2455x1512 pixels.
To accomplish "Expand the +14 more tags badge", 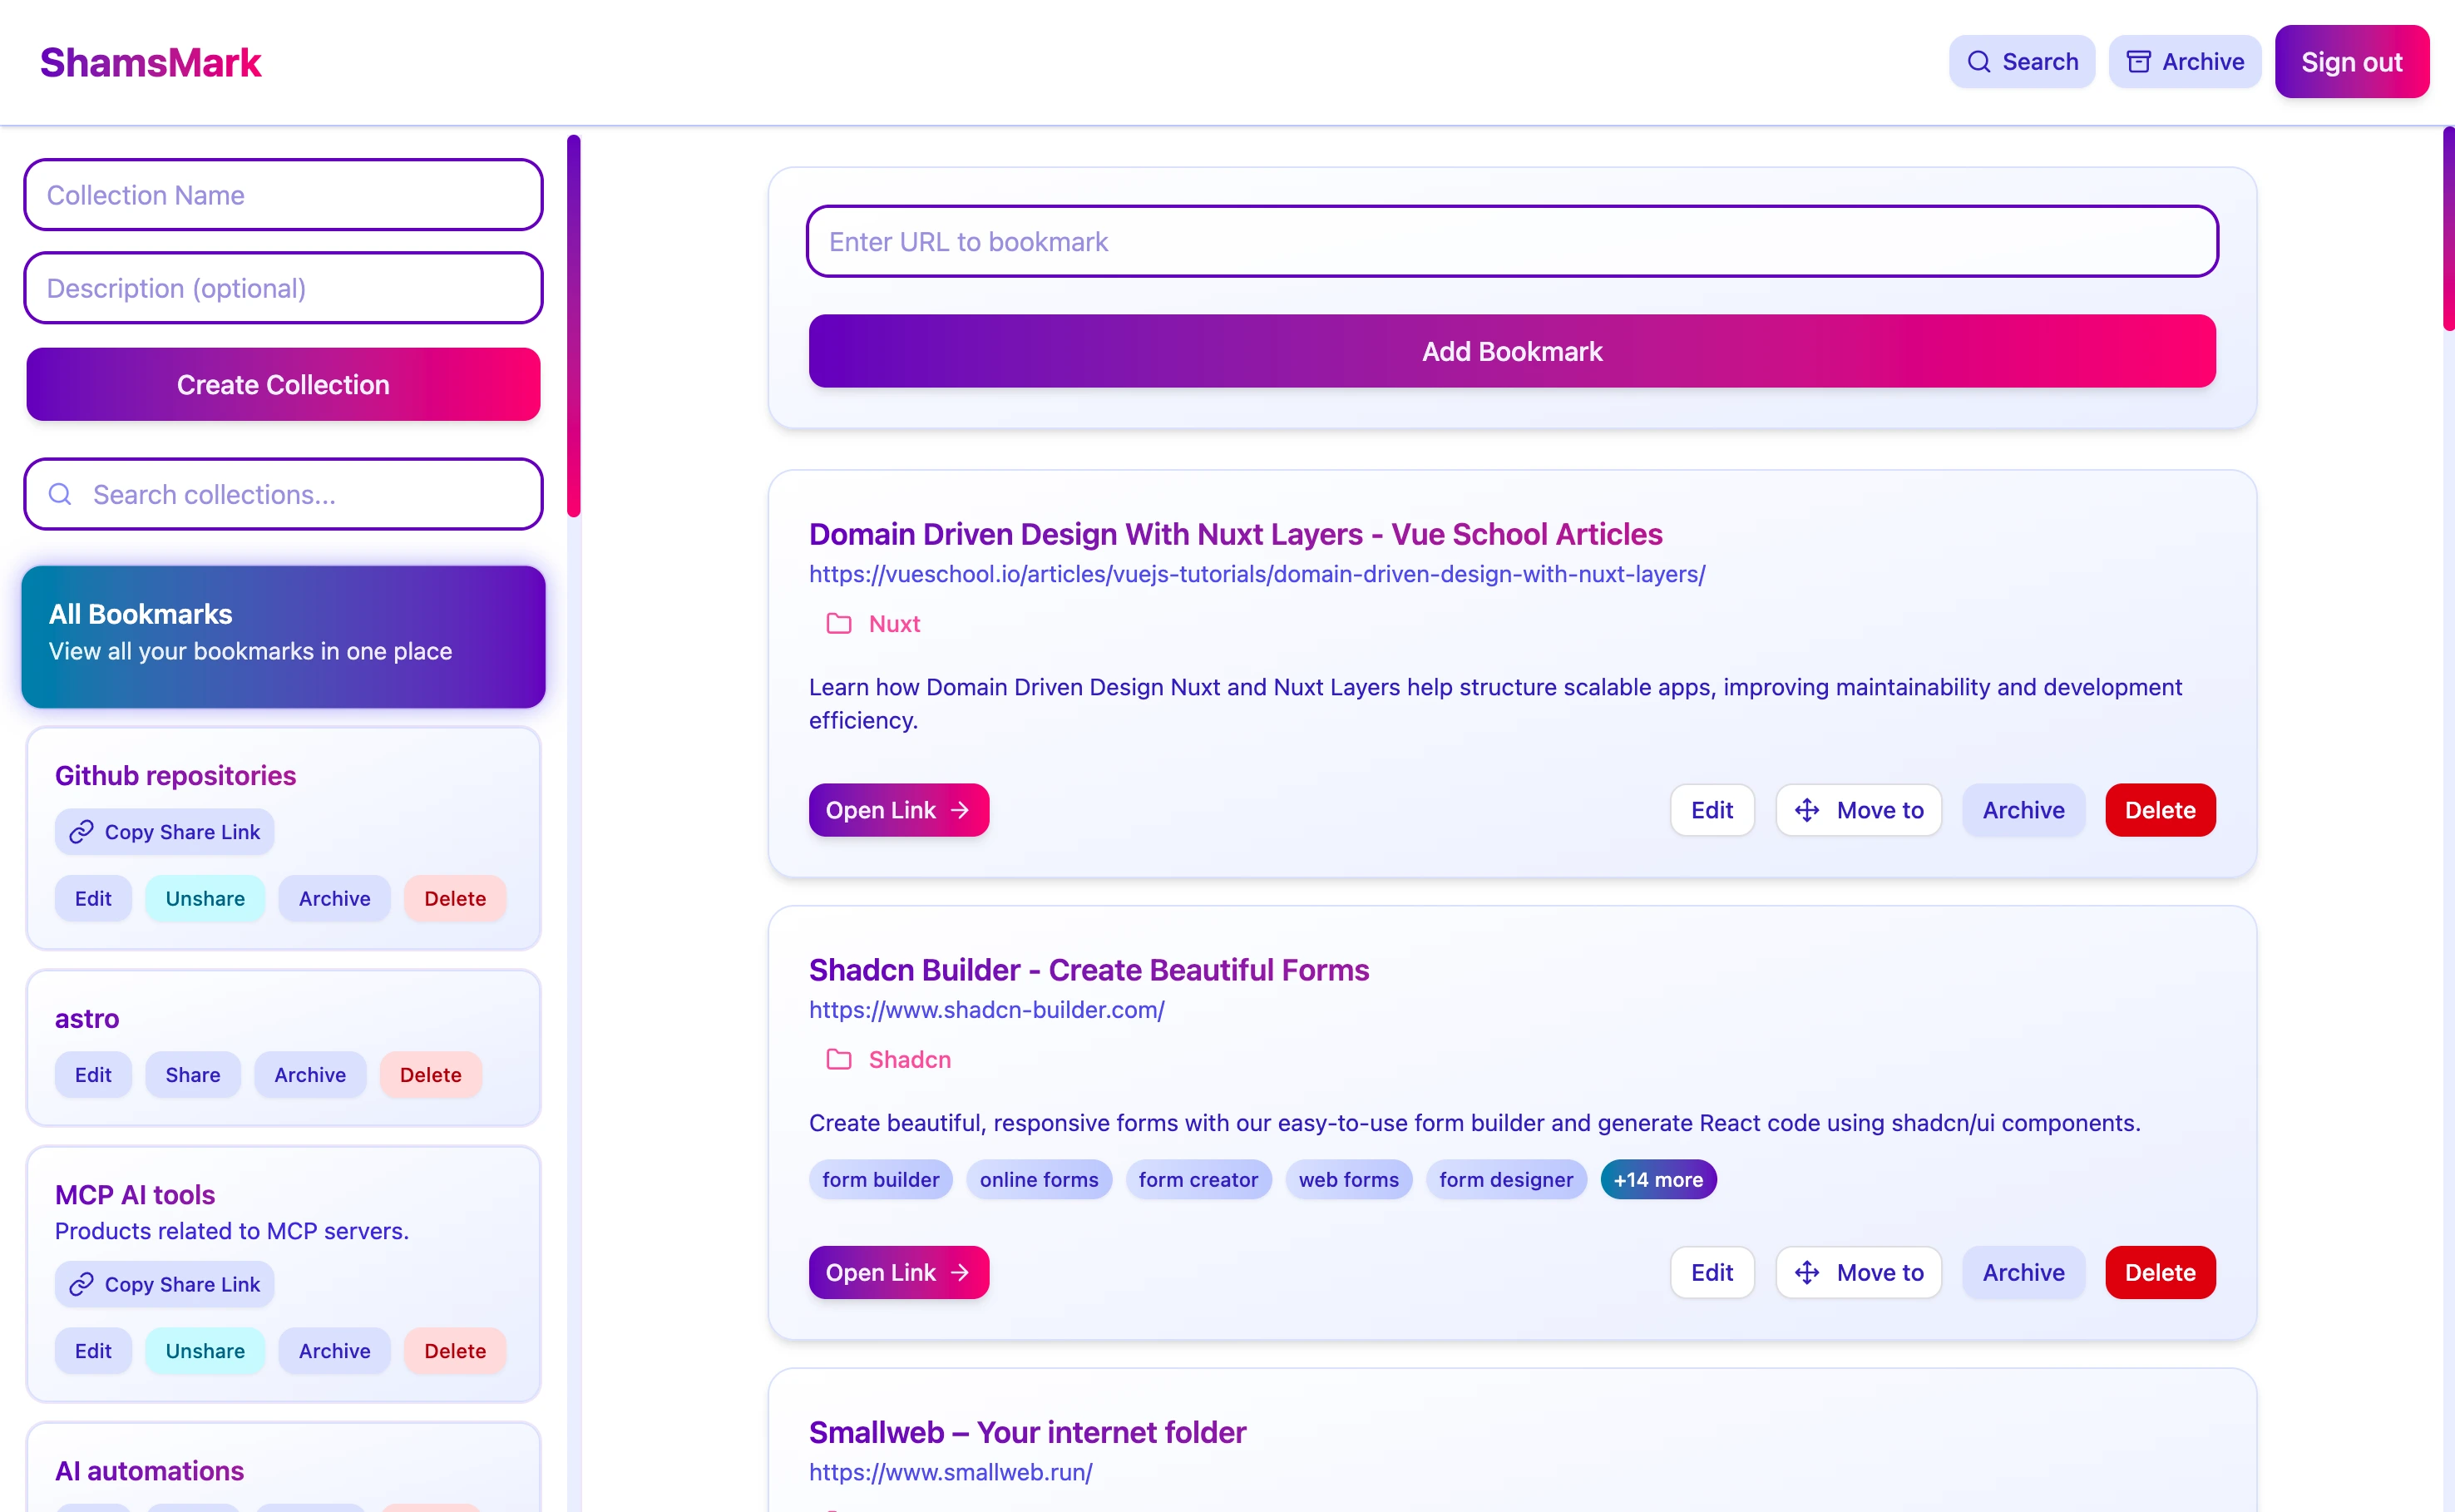I will click(x=1658, y=1180).
